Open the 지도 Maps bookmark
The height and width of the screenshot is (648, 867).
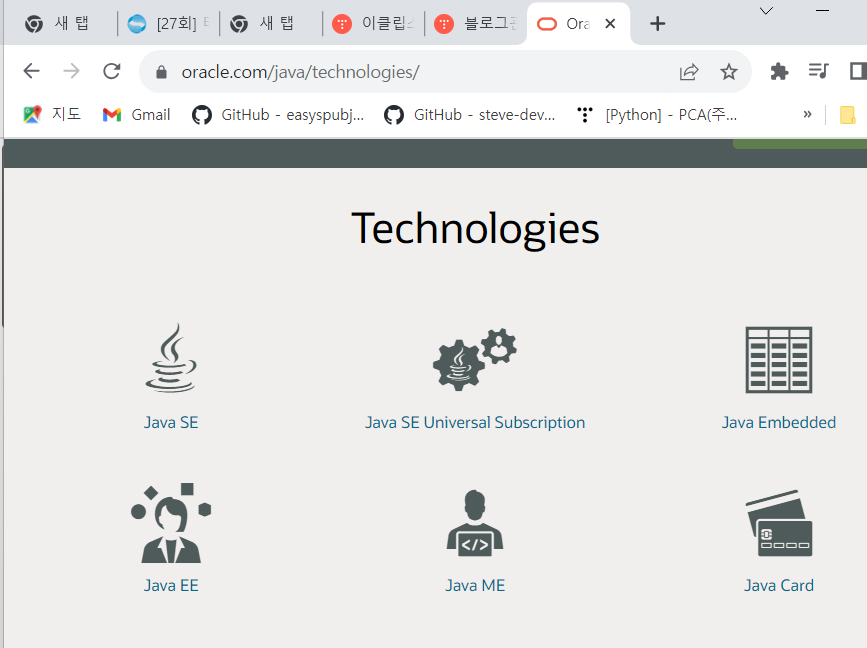(x=52, y=114)
